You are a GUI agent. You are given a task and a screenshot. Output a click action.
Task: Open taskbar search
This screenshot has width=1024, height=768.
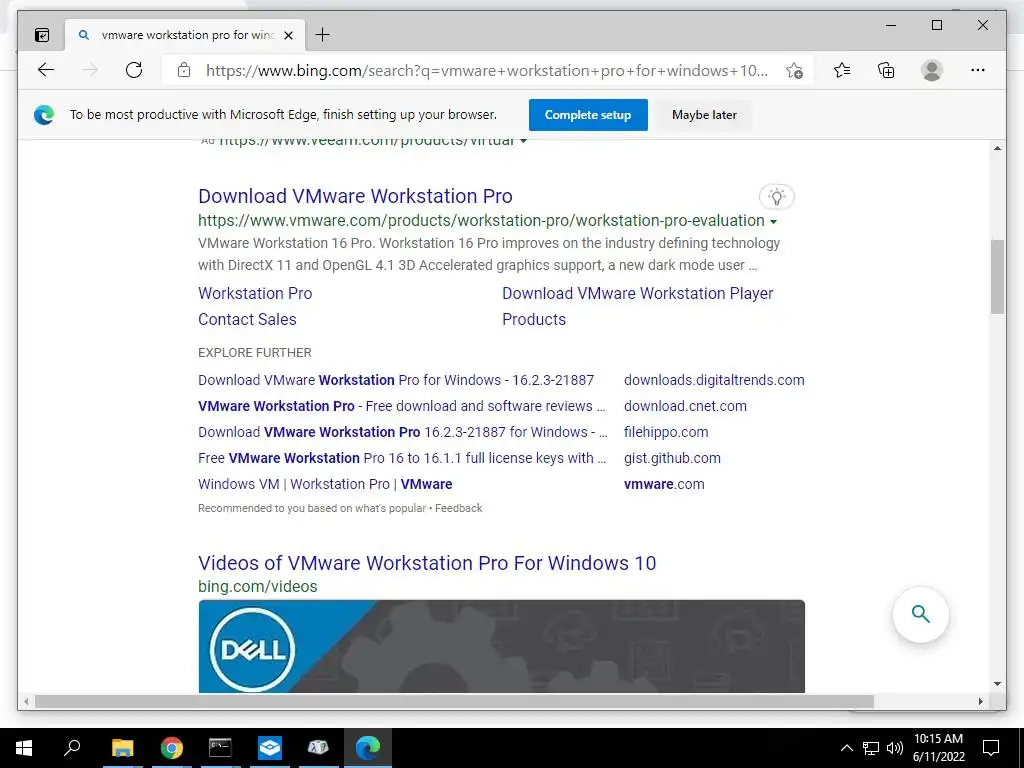pos(72,748)
